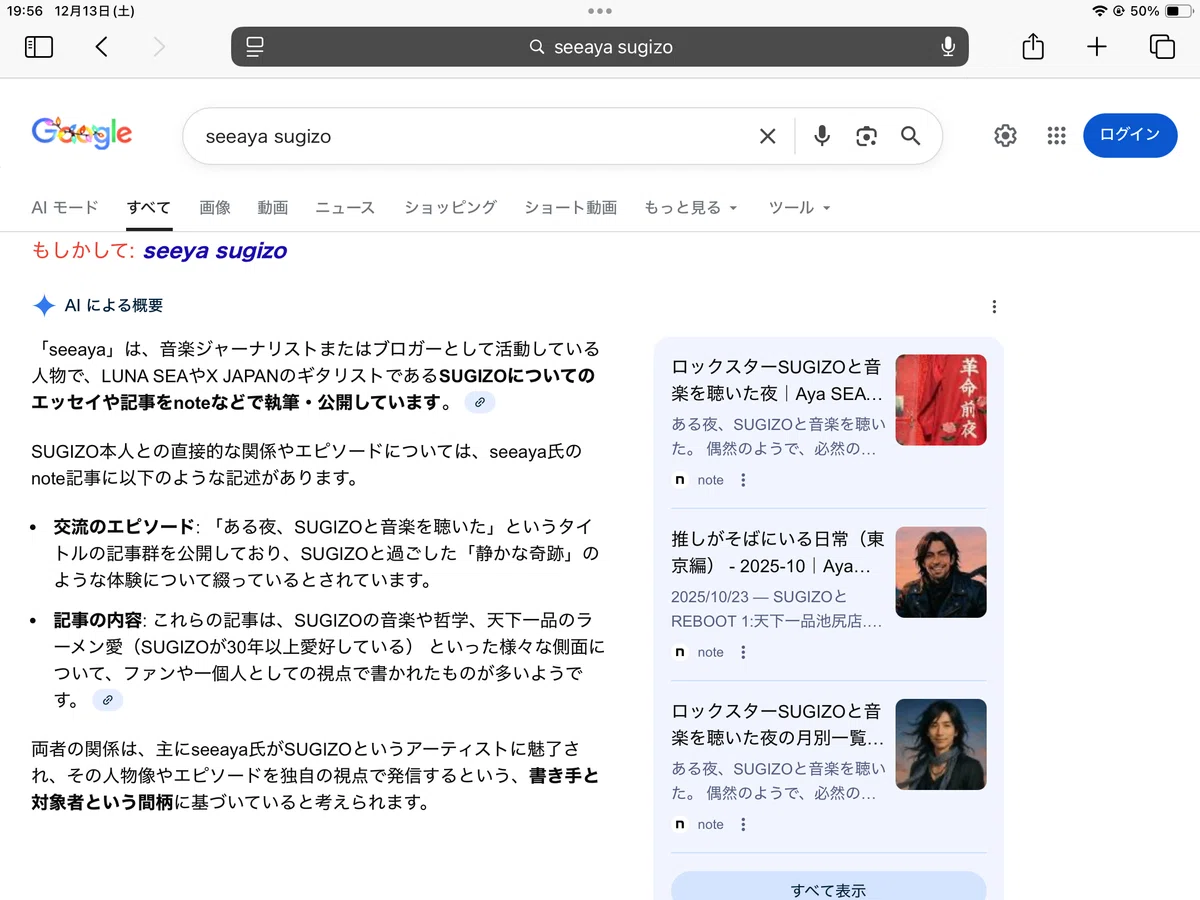
Task: Tap the Wi-Fi status icon
Action: 1100,11
